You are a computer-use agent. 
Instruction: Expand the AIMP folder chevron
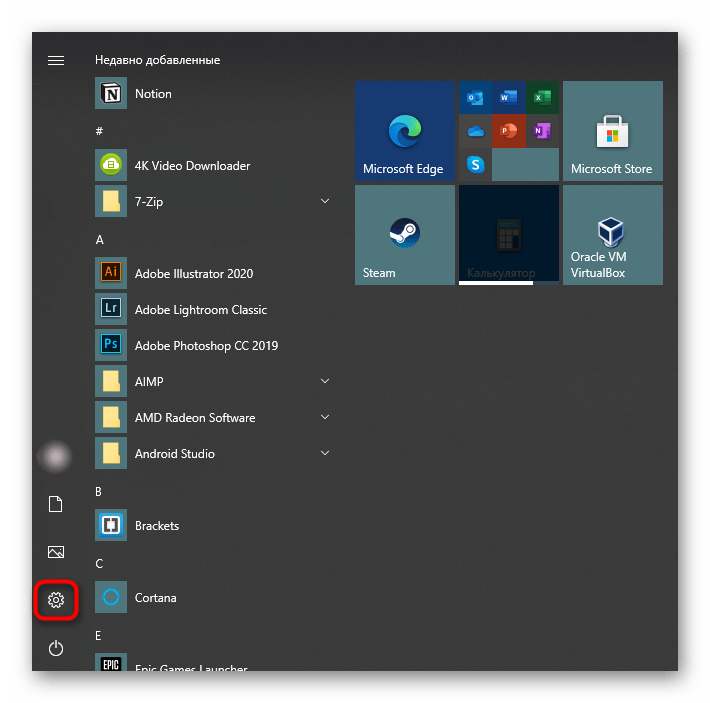[x=325, y=381]
